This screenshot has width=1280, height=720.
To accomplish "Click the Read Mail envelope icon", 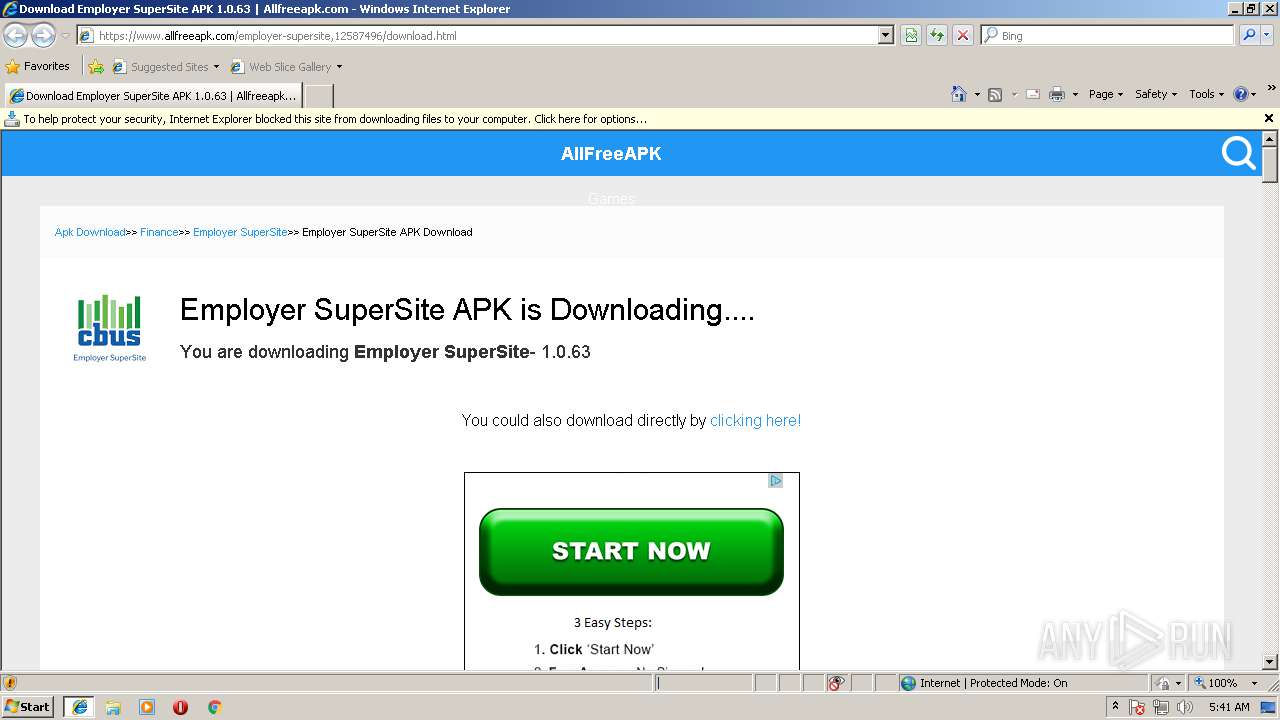I will tap(1032, 94).
